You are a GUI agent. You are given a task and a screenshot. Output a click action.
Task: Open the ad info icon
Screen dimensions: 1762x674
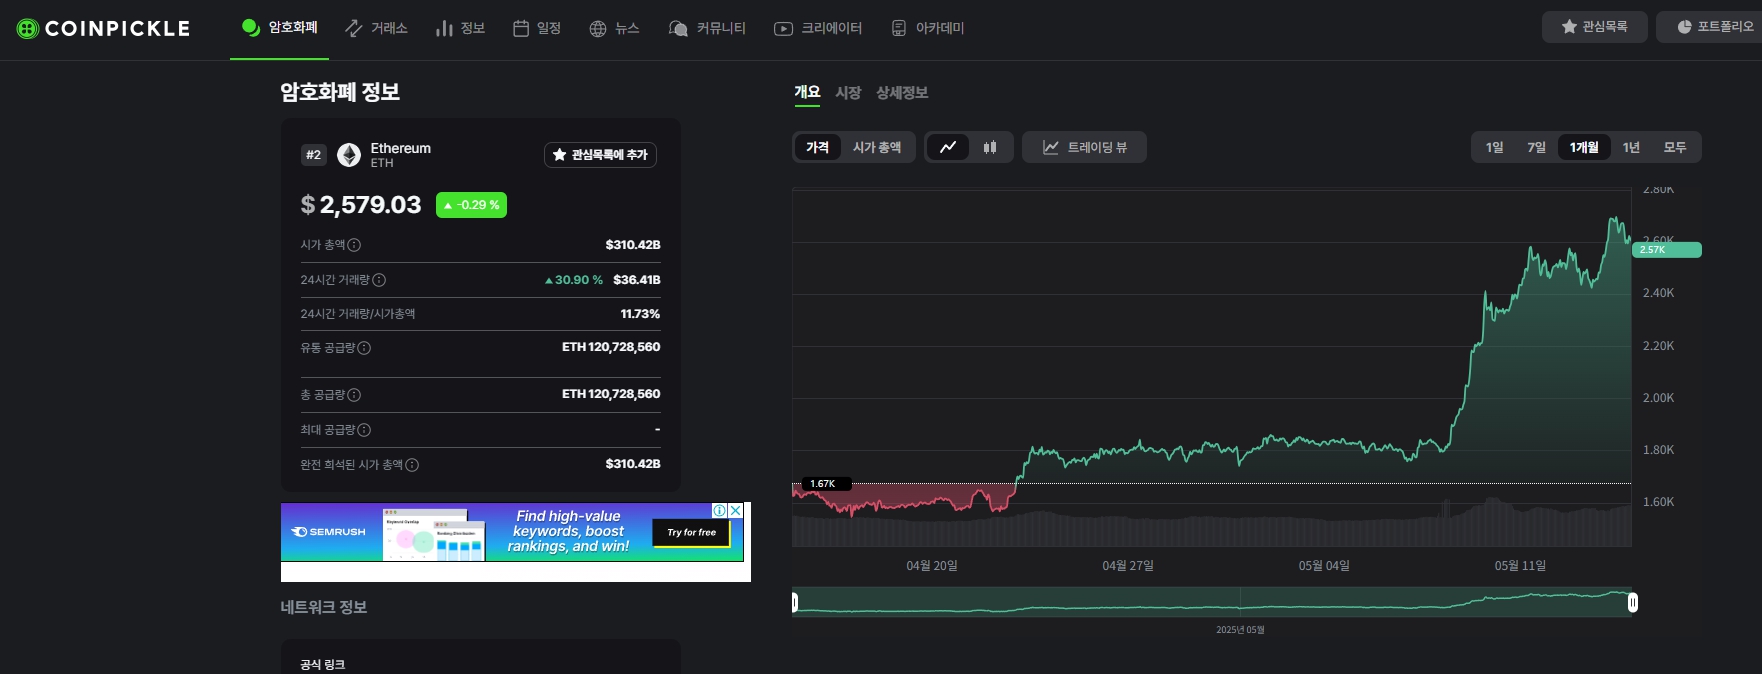719,511
